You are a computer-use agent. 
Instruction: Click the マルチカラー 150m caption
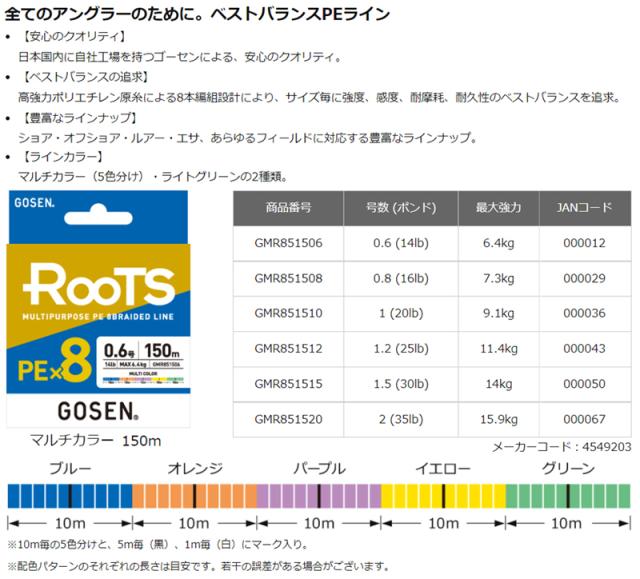[96, 441]
